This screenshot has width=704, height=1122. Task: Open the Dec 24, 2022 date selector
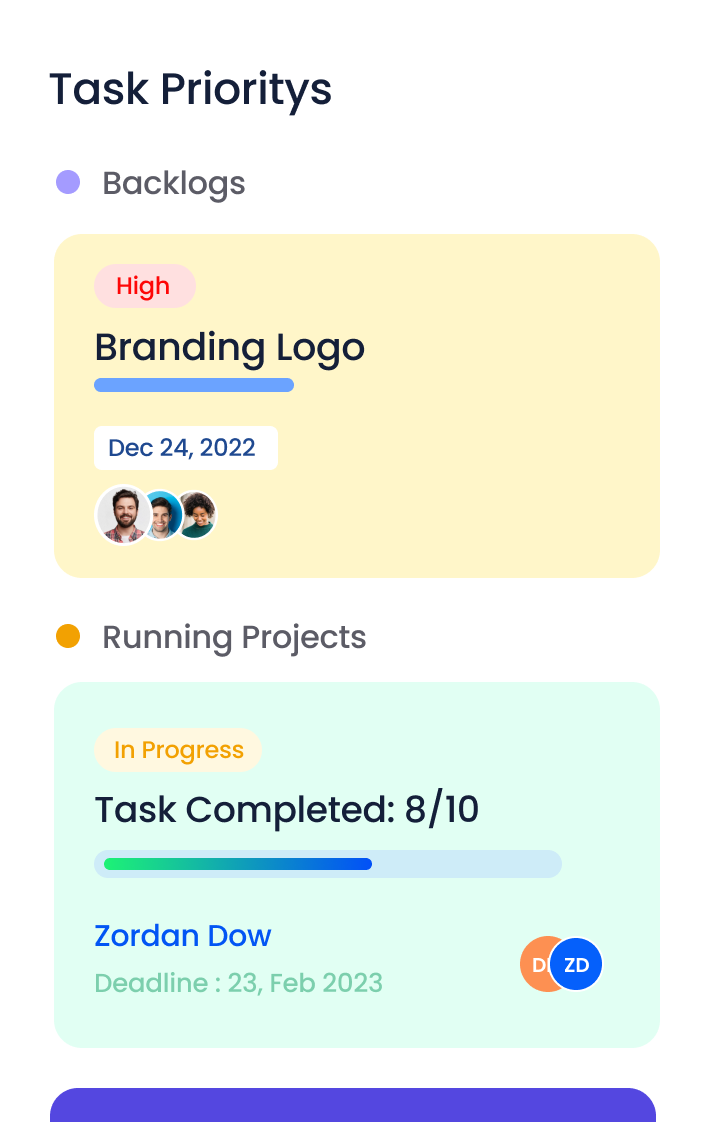186,448
